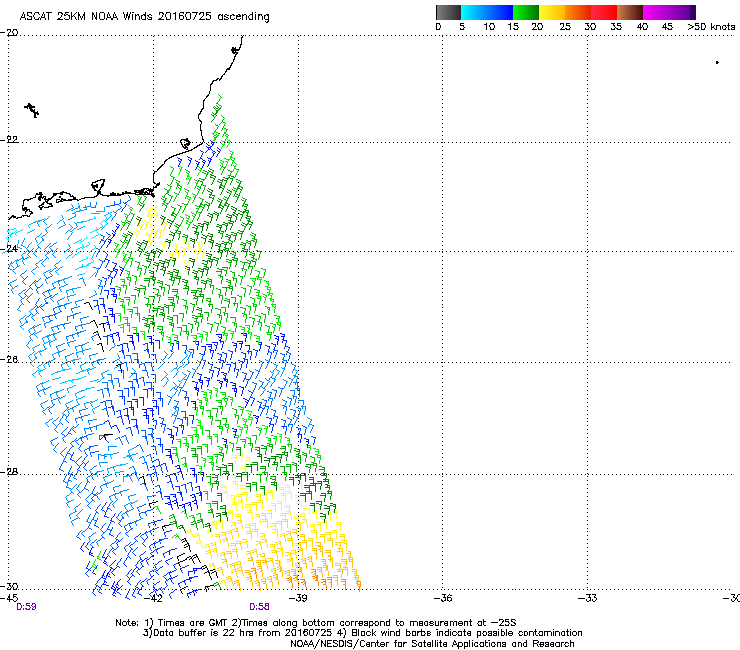Viewport: 740px width, 650px height.
Task: Click the purple 'D:59' time label
Action: pos(26,607)
